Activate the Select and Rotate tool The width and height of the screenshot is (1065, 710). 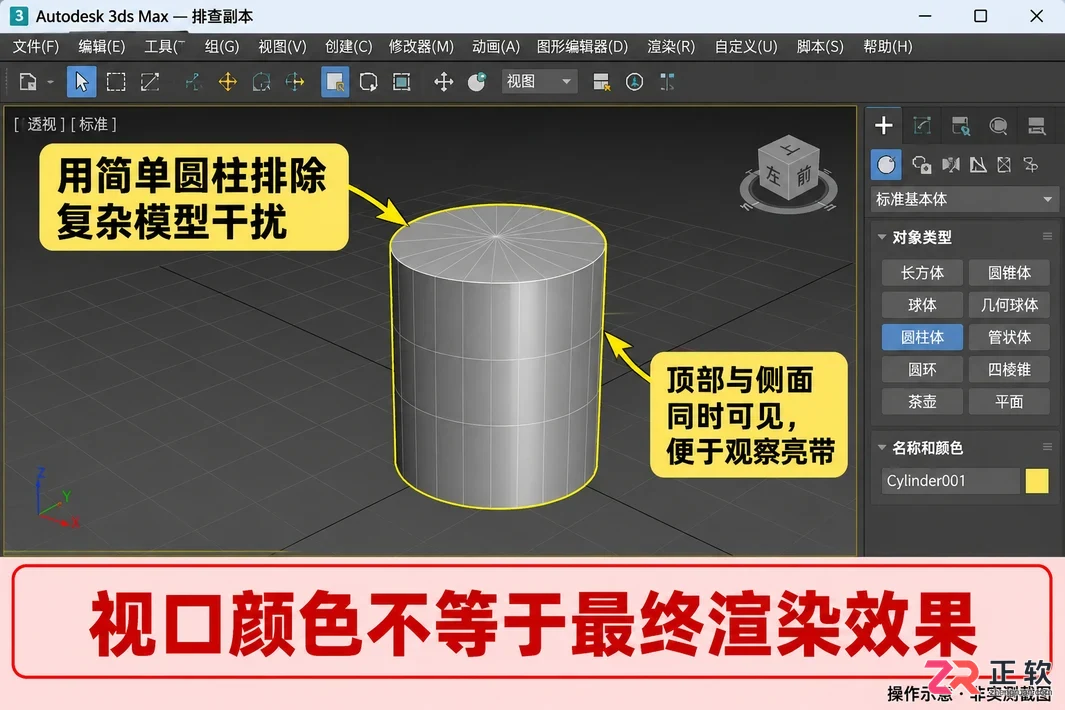coord(261,82)
